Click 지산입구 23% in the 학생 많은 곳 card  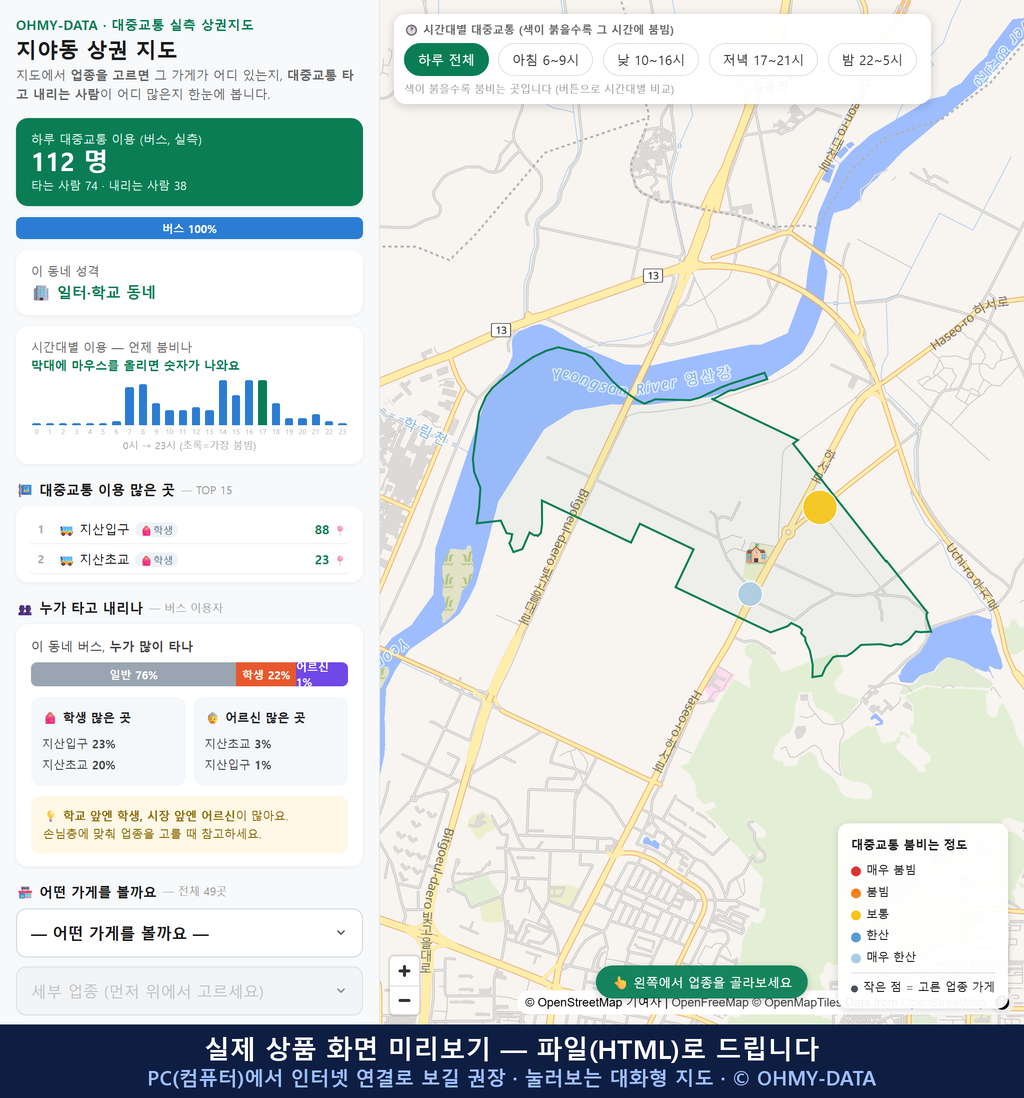(79, 744)
